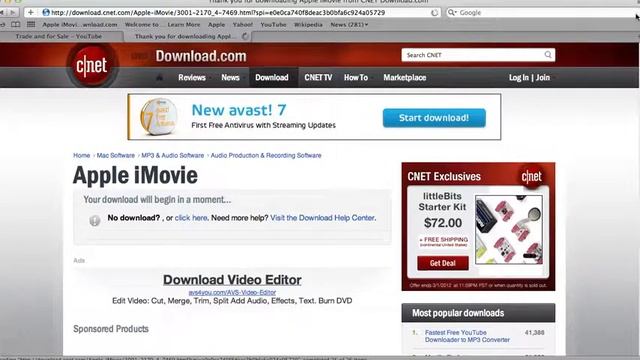Viewport: 640px width, 360px height.
Task: Reload the page with address bar icon
Action: 434,13
